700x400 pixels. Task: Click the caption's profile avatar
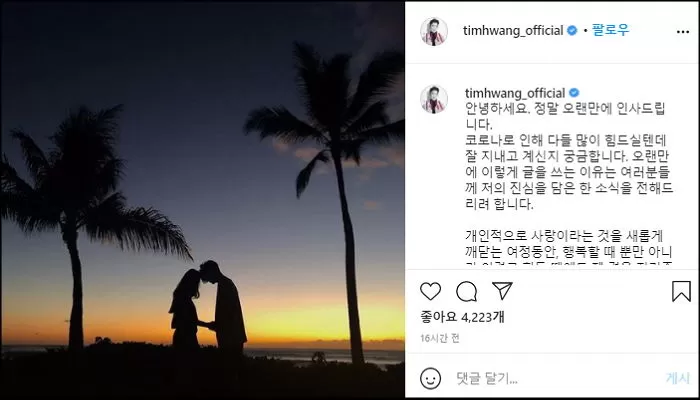[x=433, y=99]
